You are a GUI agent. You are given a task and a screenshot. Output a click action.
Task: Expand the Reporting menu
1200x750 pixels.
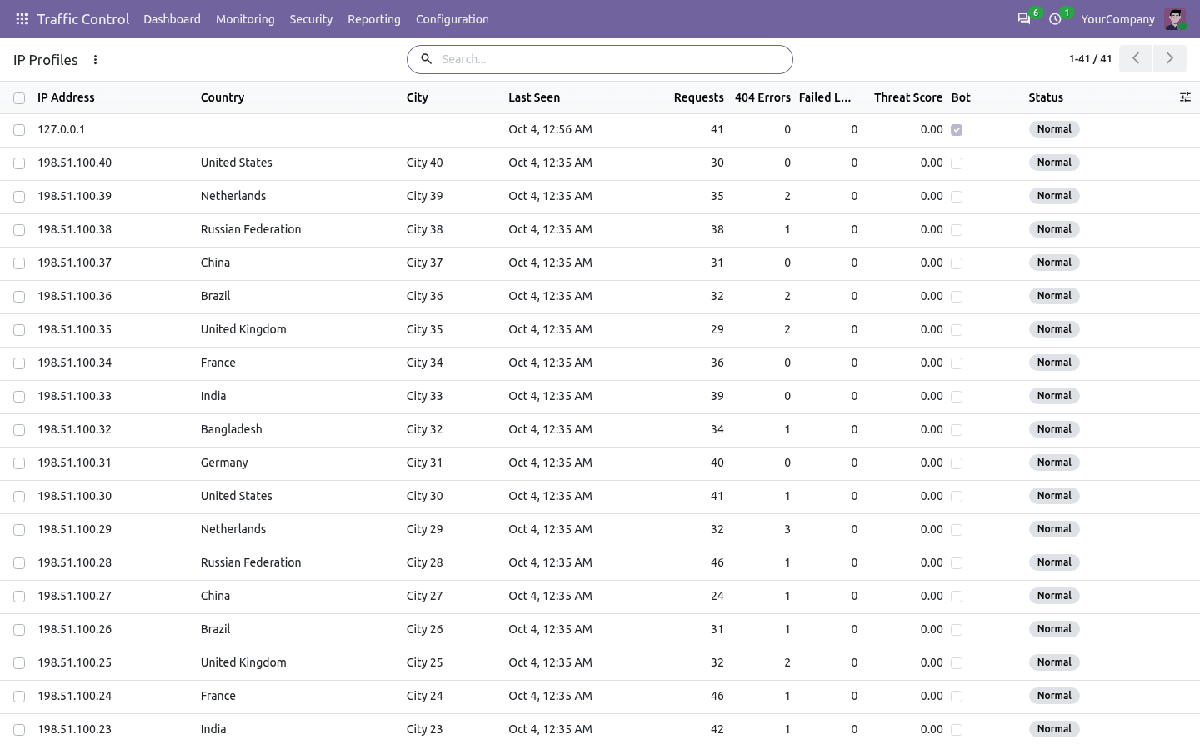(374, 19)
